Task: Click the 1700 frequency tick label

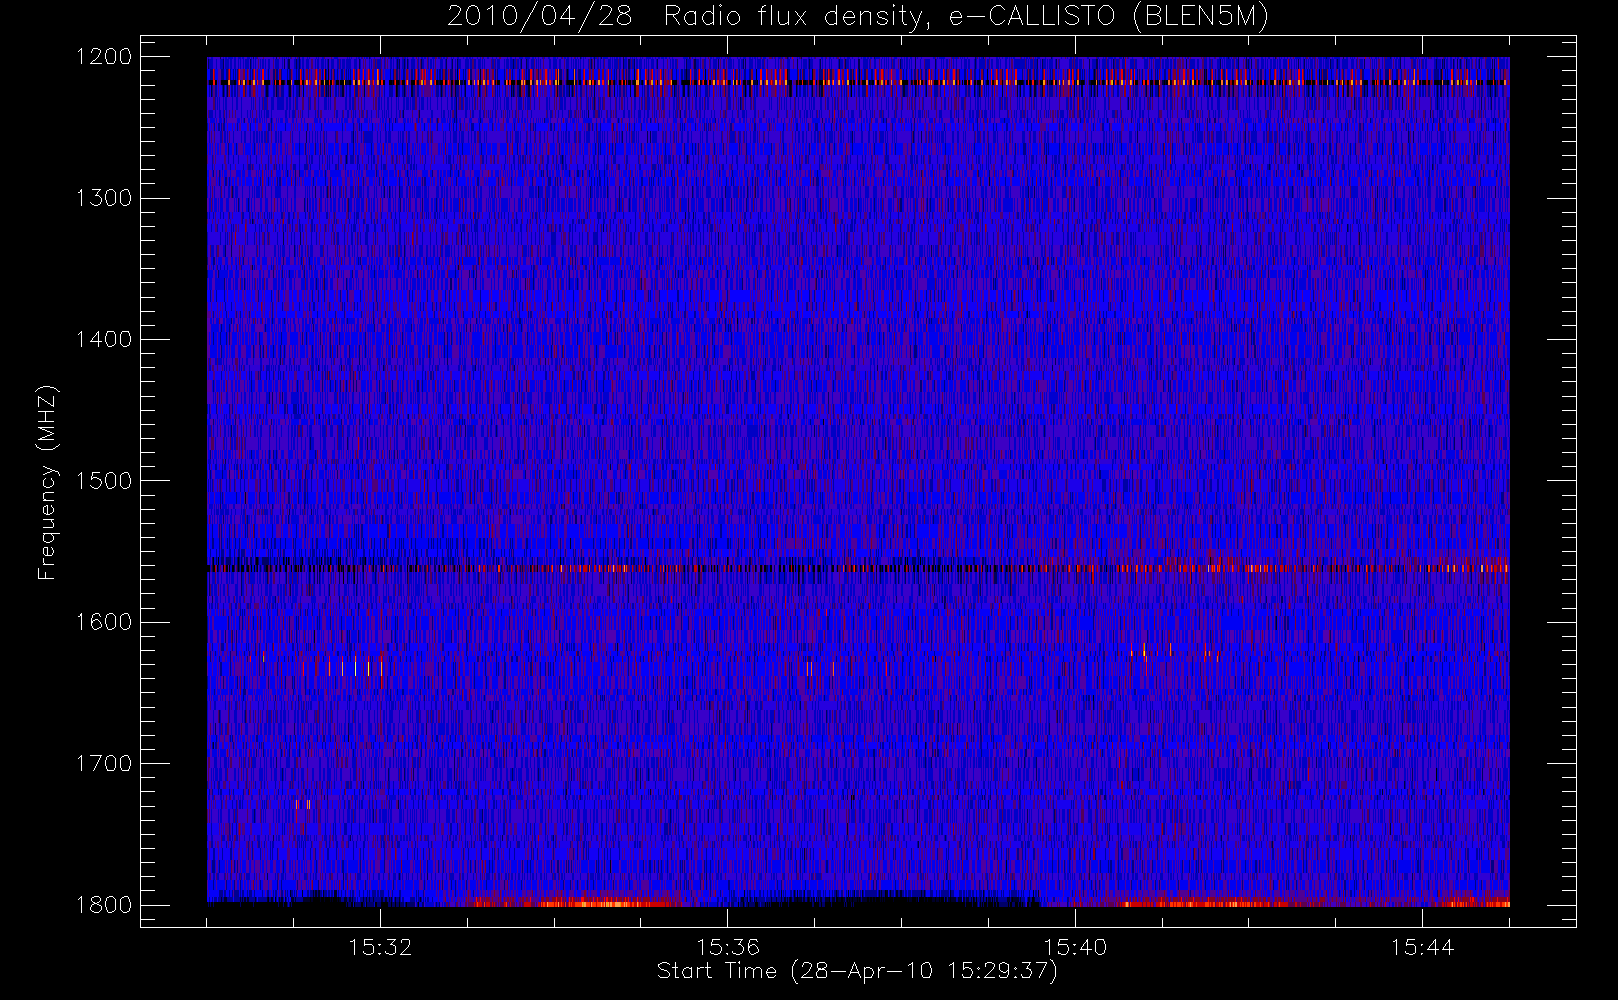Action: [104, 764]
